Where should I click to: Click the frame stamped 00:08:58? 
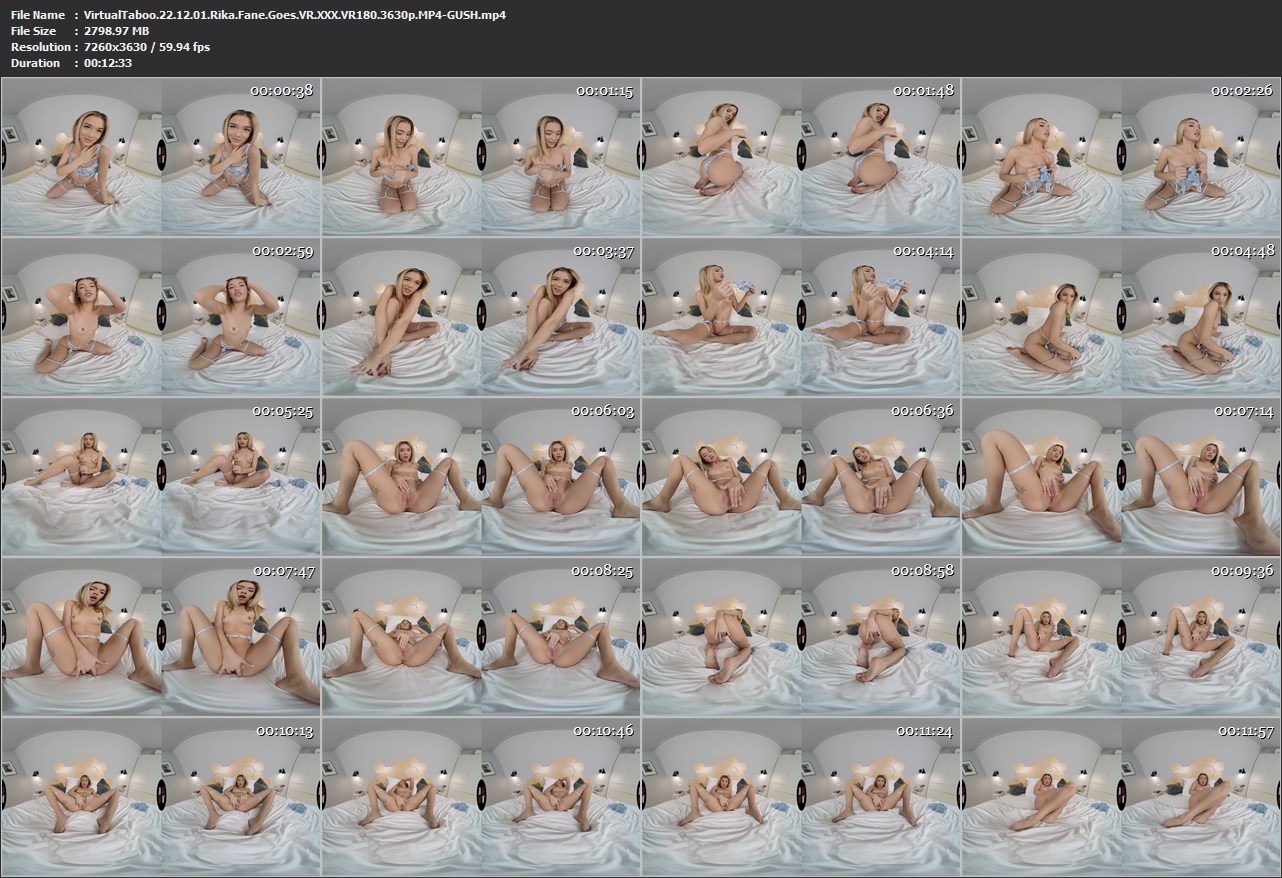pos(801,638)
